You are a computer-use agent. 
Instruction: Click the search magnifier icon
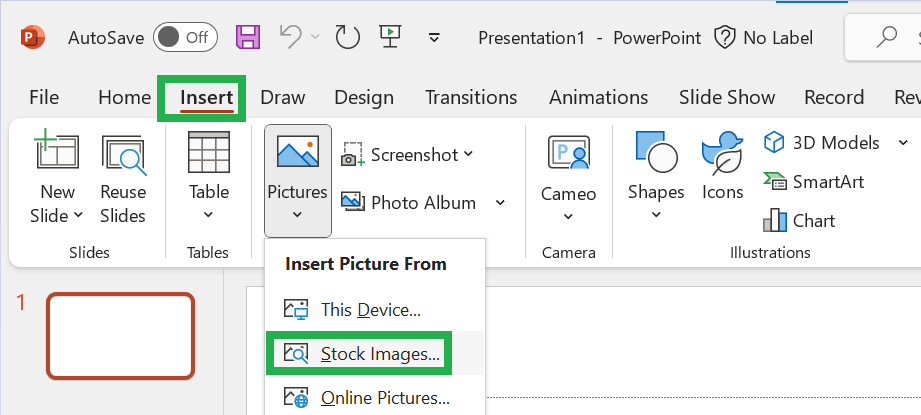point(886,38)
